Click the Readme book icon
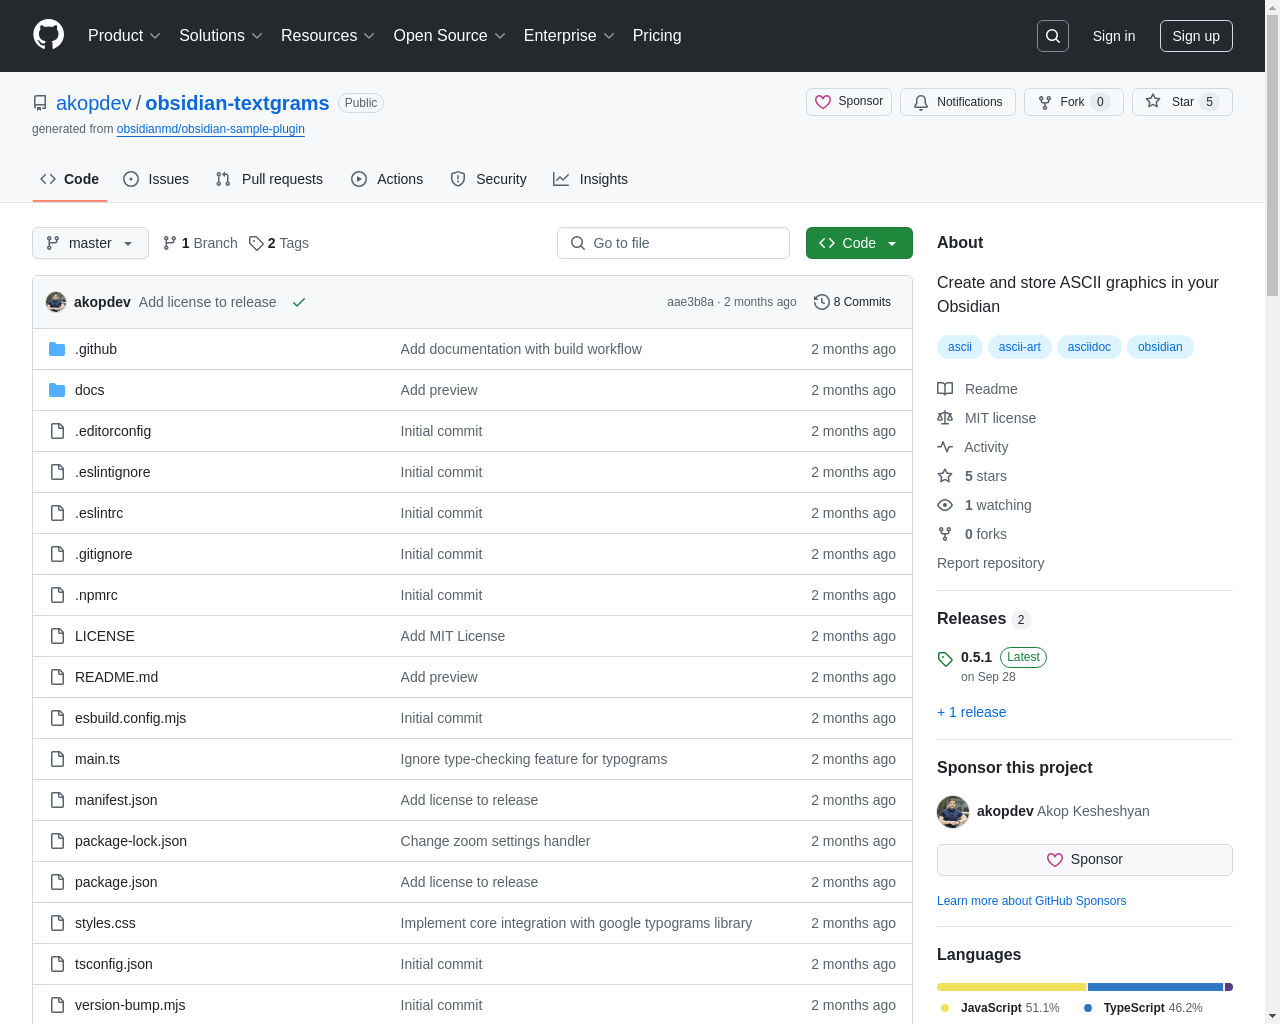This screenshot has height=1024, width=1280. tap(945, 389)
